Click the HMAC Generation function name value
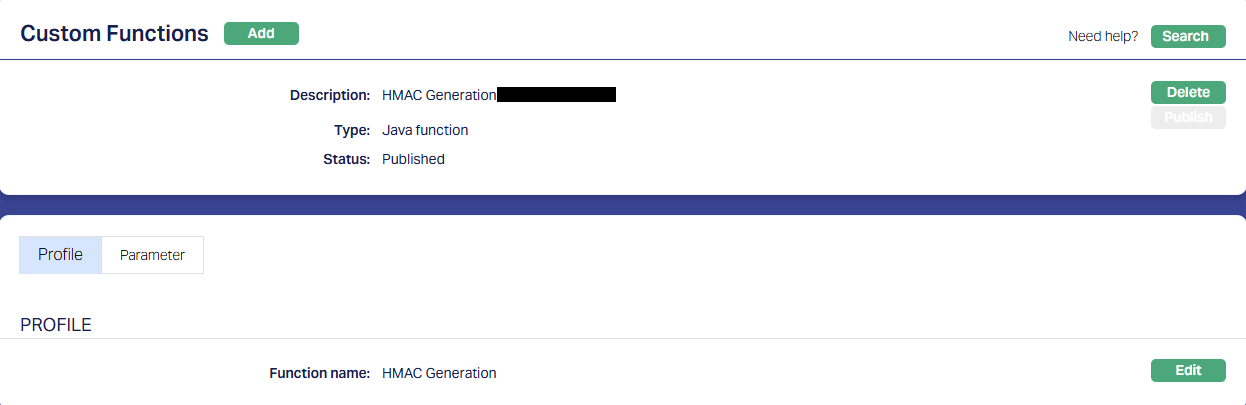Image resolution: width=1246 pixels, height=405 pixels. point(439,373)
